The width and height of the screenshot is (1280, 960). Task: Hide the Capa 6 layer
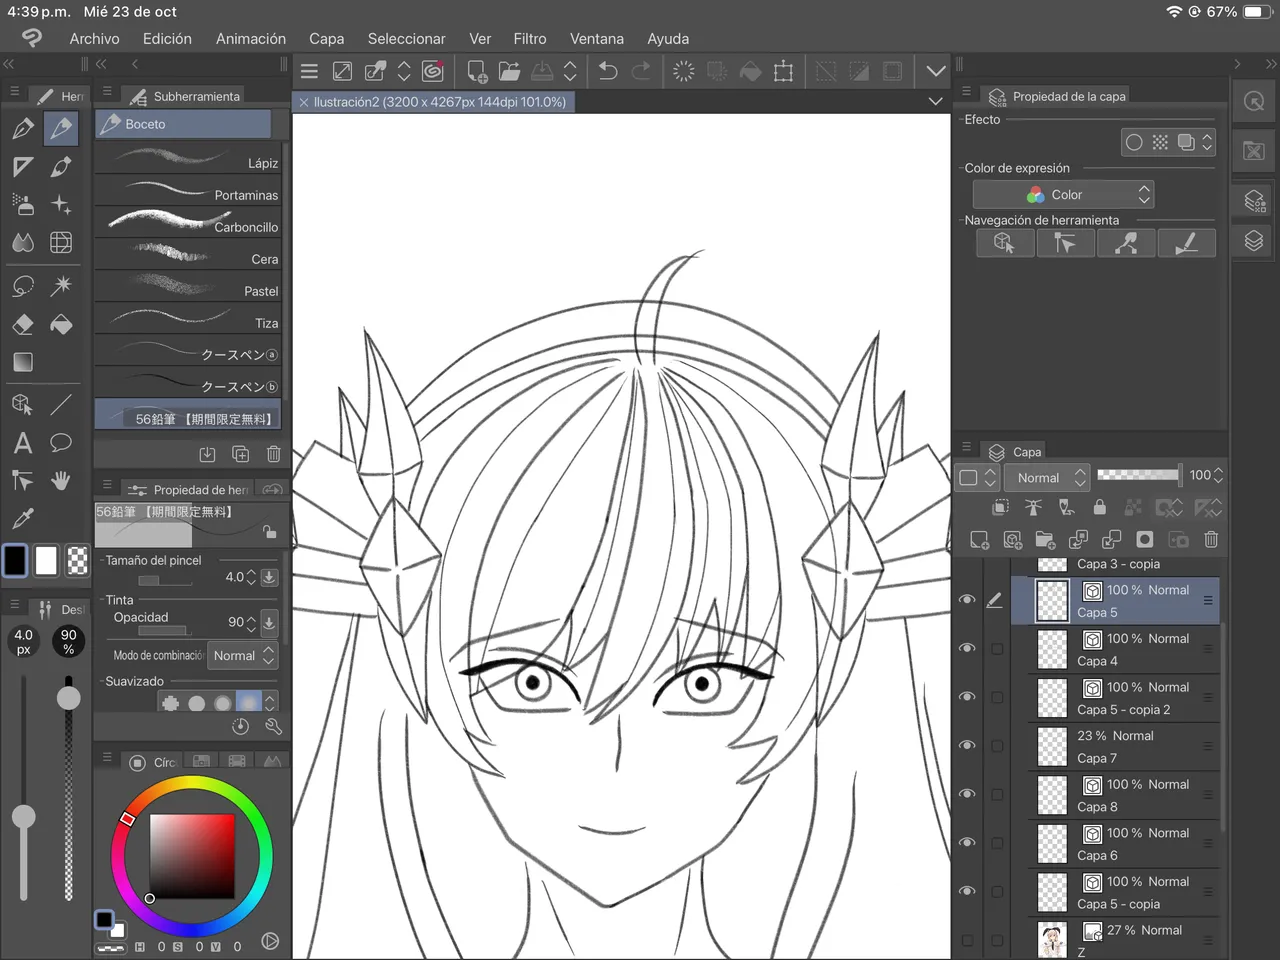(967, 842)
